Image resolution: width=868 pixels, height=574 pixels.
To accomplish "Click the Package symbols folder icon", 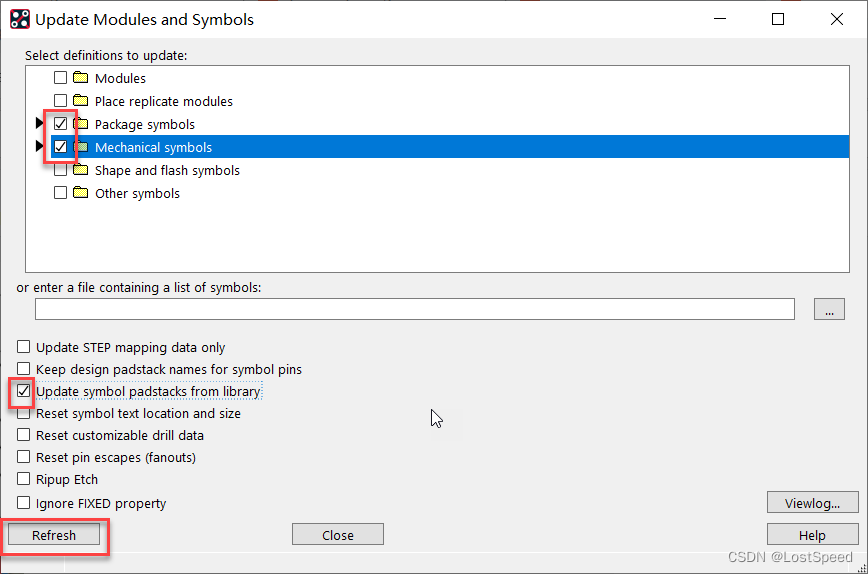I will [x=81, y=124].
